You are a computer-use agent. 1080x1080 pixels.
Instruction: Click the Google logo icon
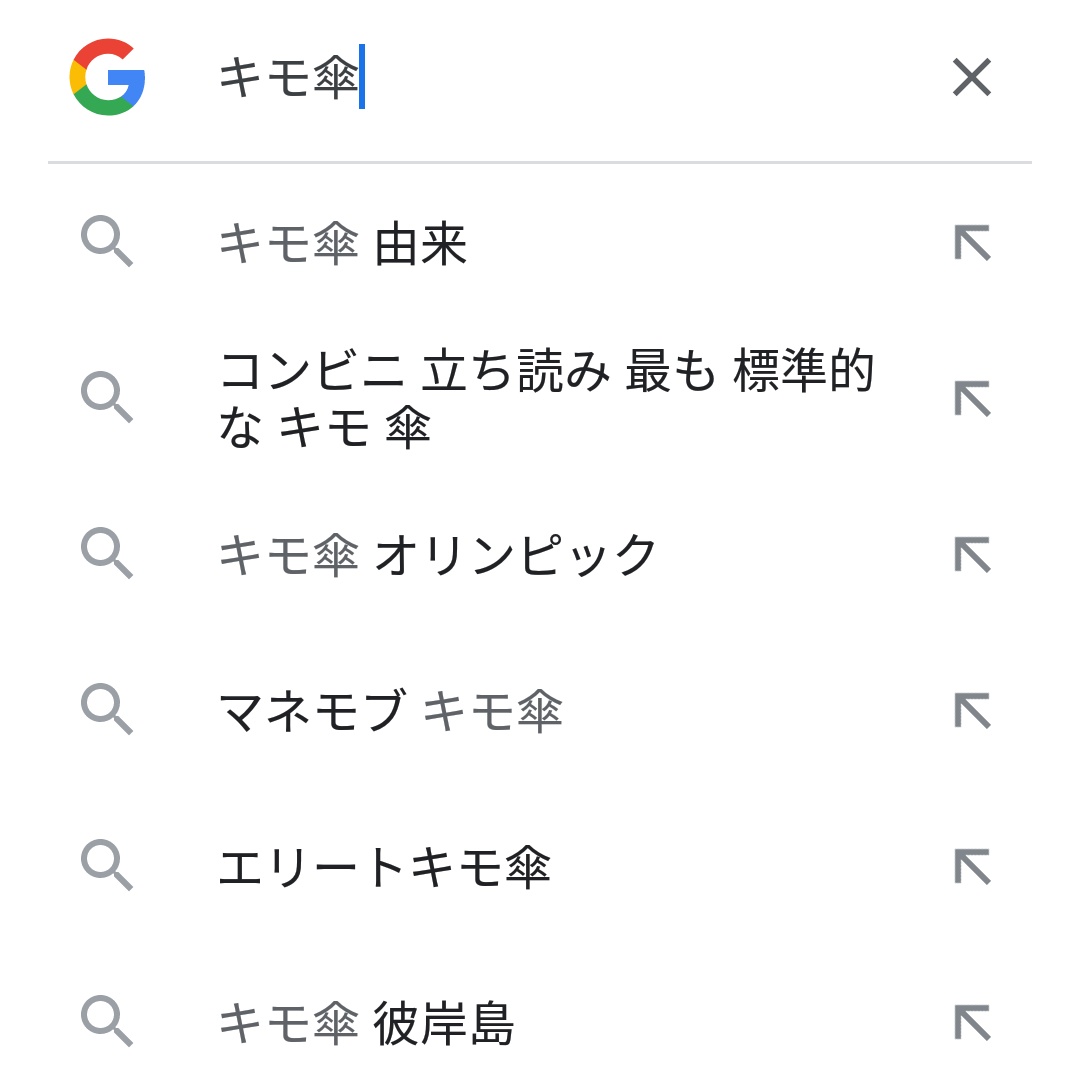[108, 77]
